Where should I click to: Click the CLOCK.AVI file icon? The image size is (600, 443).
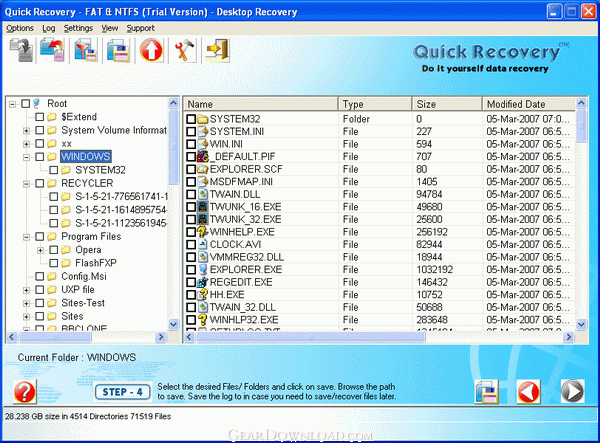coord(202,244)
